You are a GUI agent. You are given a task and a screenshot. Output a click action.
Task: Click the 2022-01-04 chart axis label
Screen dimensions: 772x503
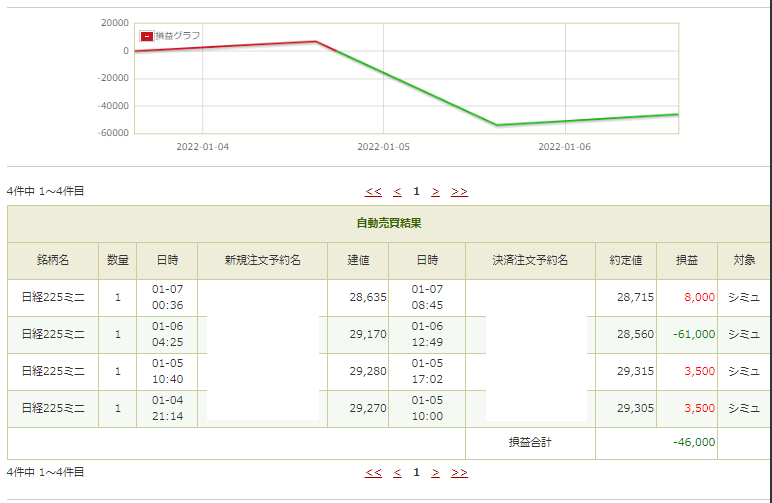(202, 147)
